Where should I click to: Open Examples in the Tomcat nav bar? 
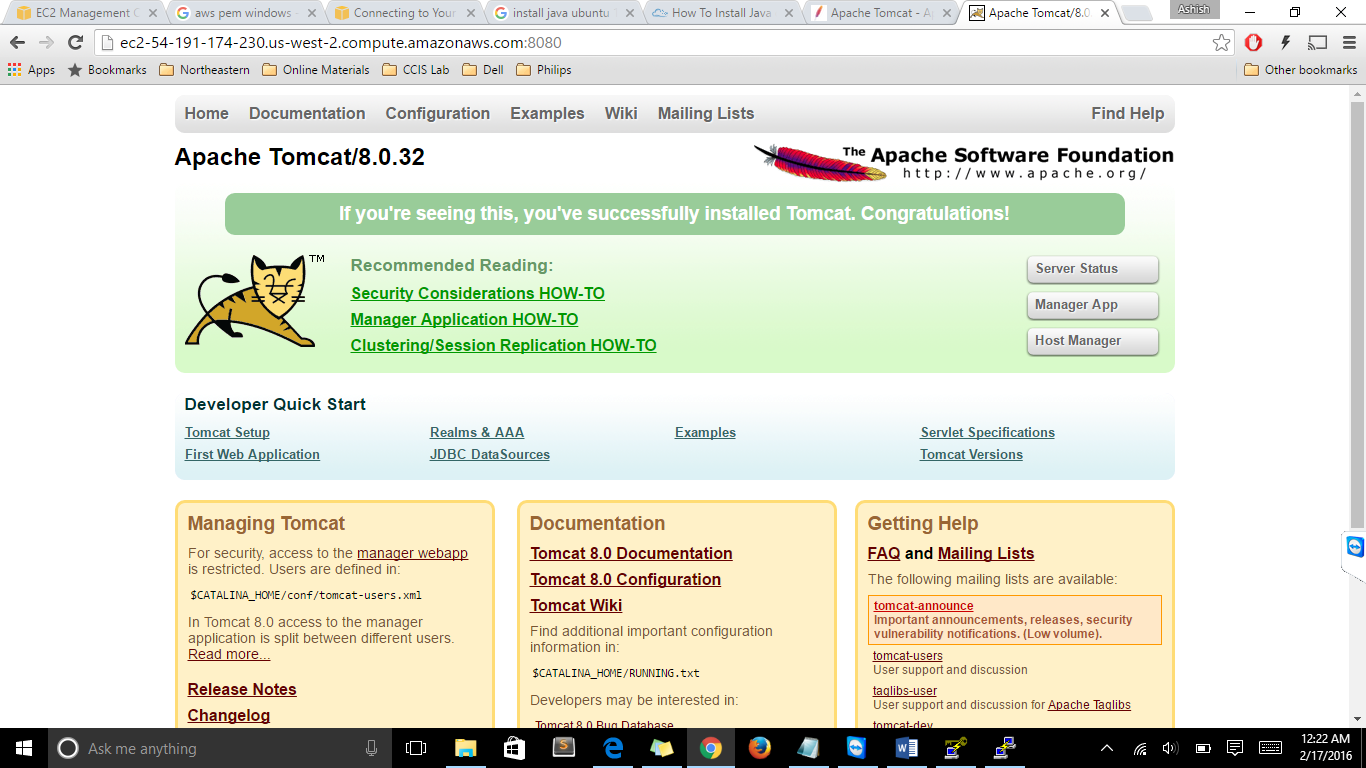point(547,114)
